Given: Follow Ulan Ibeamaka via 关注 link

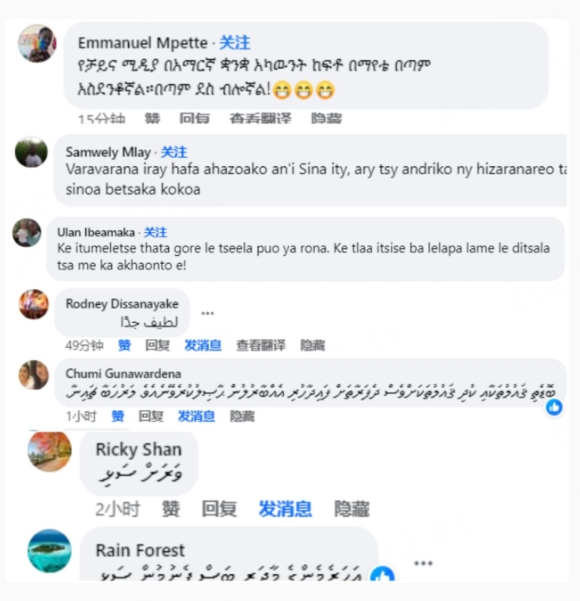Looking at the screenshot, I should tap(155, 232).
